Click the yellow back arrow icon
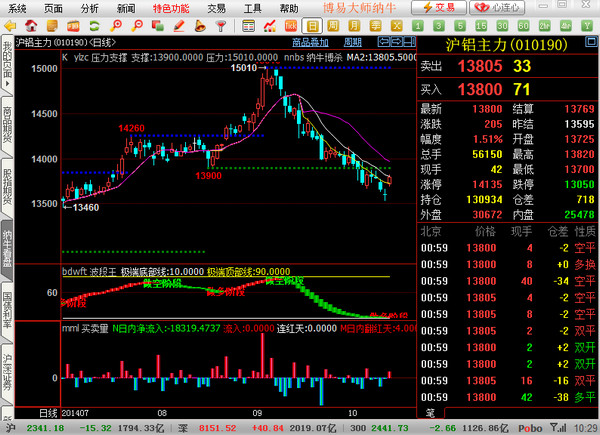This screenshot has height=435, width=600. pos(10,26)
